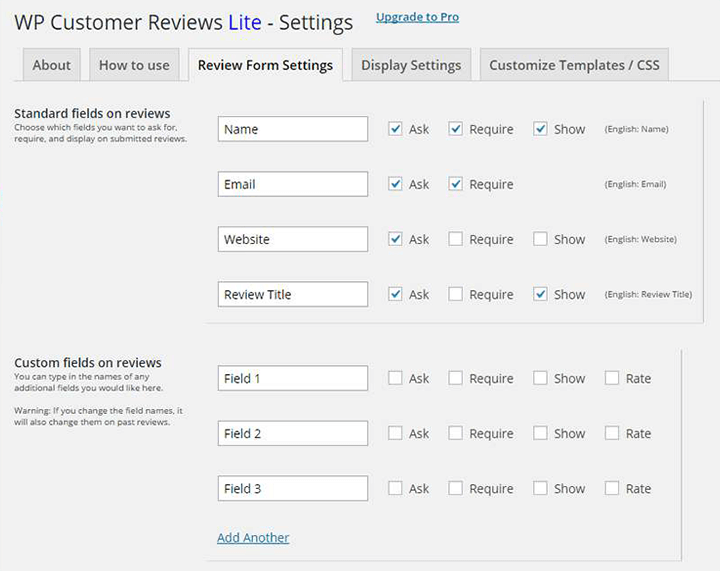Enable Require for custom Field 2
The height and width of the screenshot is (571, 720).
[x=455, y=433]
